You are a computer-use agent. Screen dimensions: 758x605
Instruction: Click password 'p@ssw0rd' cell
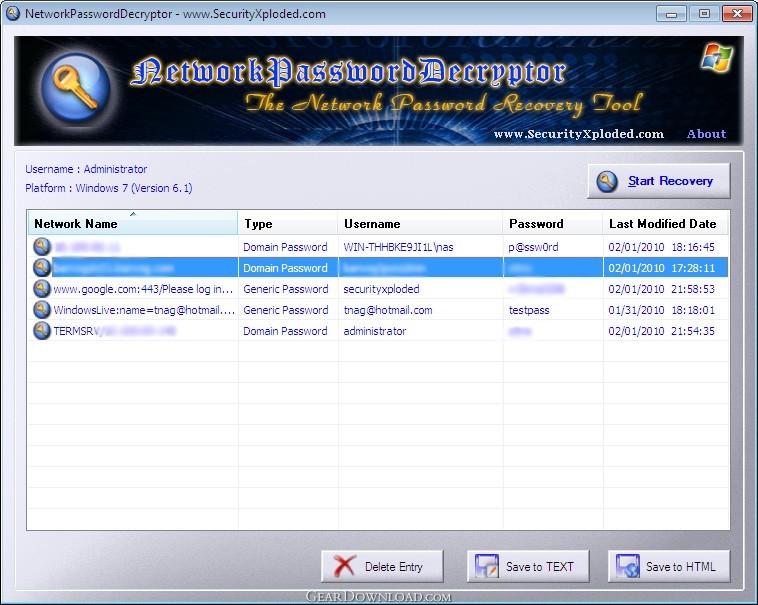point(533,247)
